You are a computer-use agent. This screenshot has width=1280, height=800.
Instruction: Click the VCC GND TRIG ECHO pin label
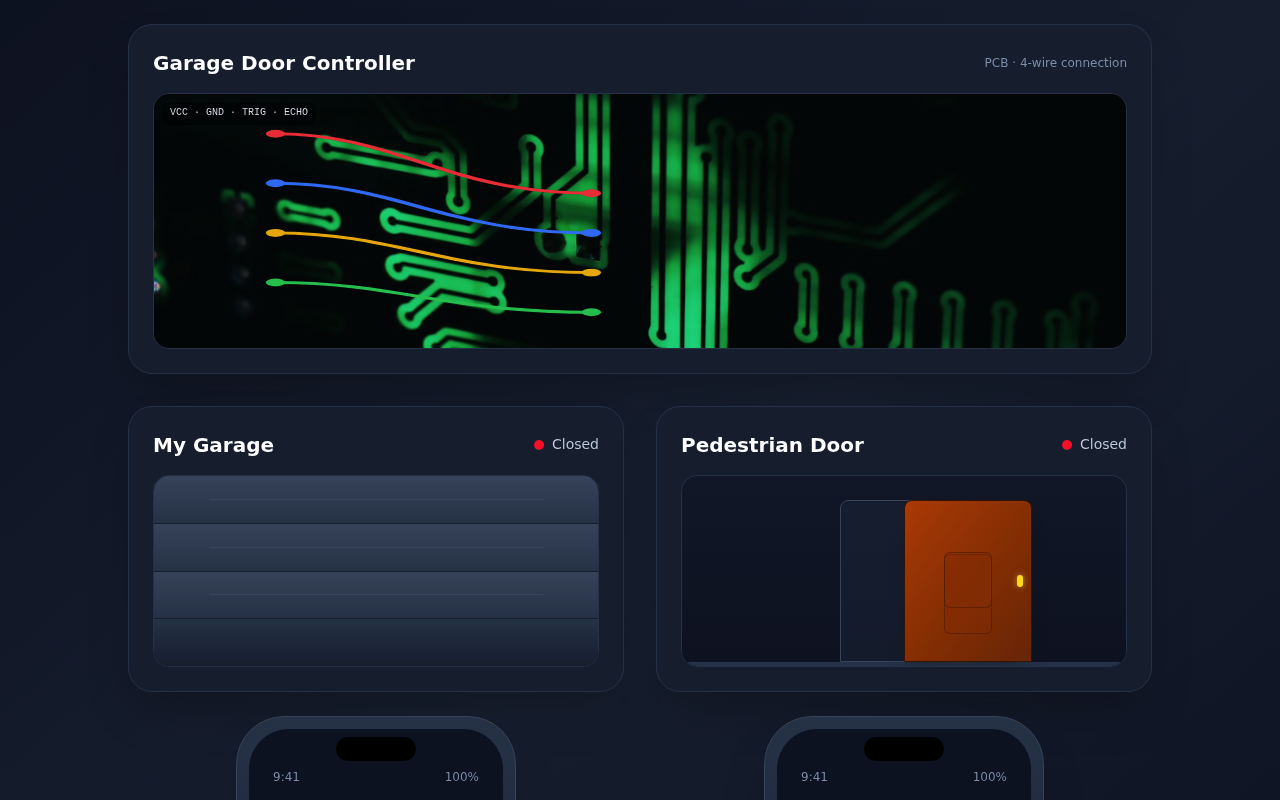pos(239,112)
